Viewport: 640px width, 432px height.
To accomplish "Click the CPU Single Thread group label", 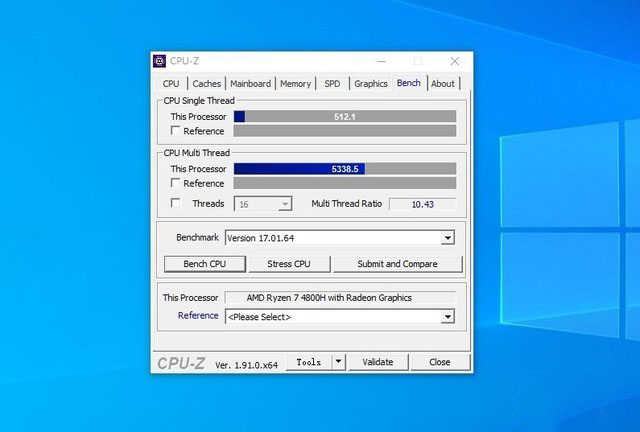I will point(199,100).
